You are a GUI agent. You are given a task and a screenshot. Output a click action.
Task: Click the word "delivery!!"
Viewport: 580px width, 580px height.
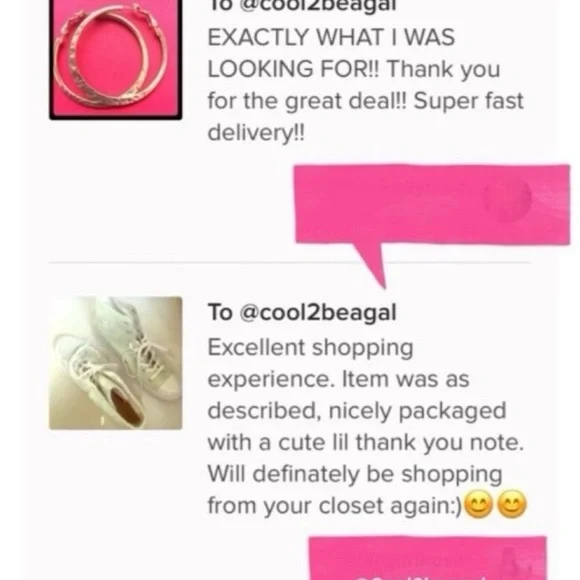(256, 133)
